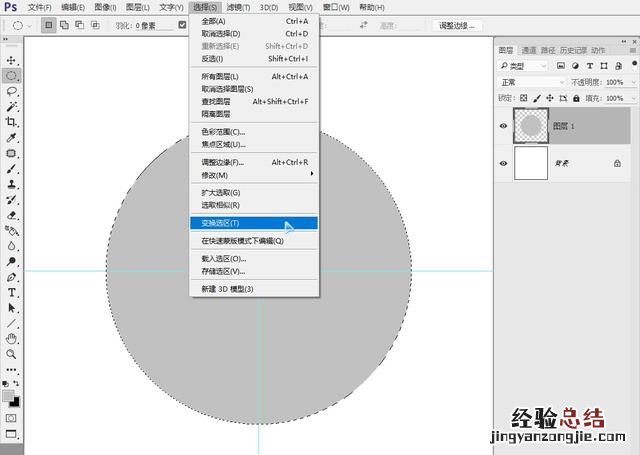
Task: Choose 反选(I) in the menu
Action: 253,59
